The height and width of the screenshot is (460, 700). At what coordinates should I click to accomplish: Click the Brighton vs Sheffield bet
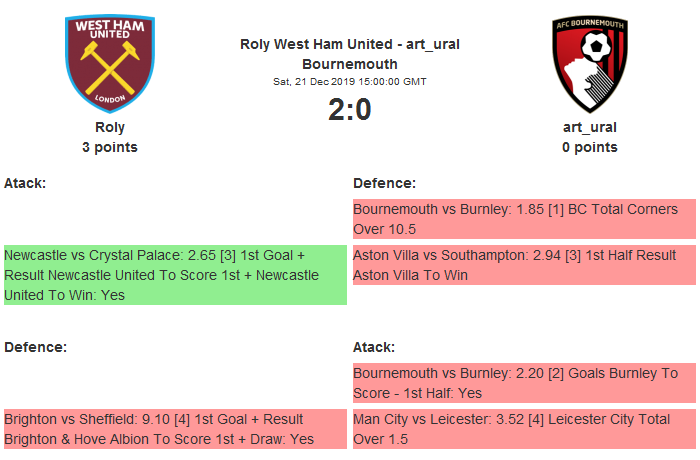pyautogui.click(x=175, y=429)
